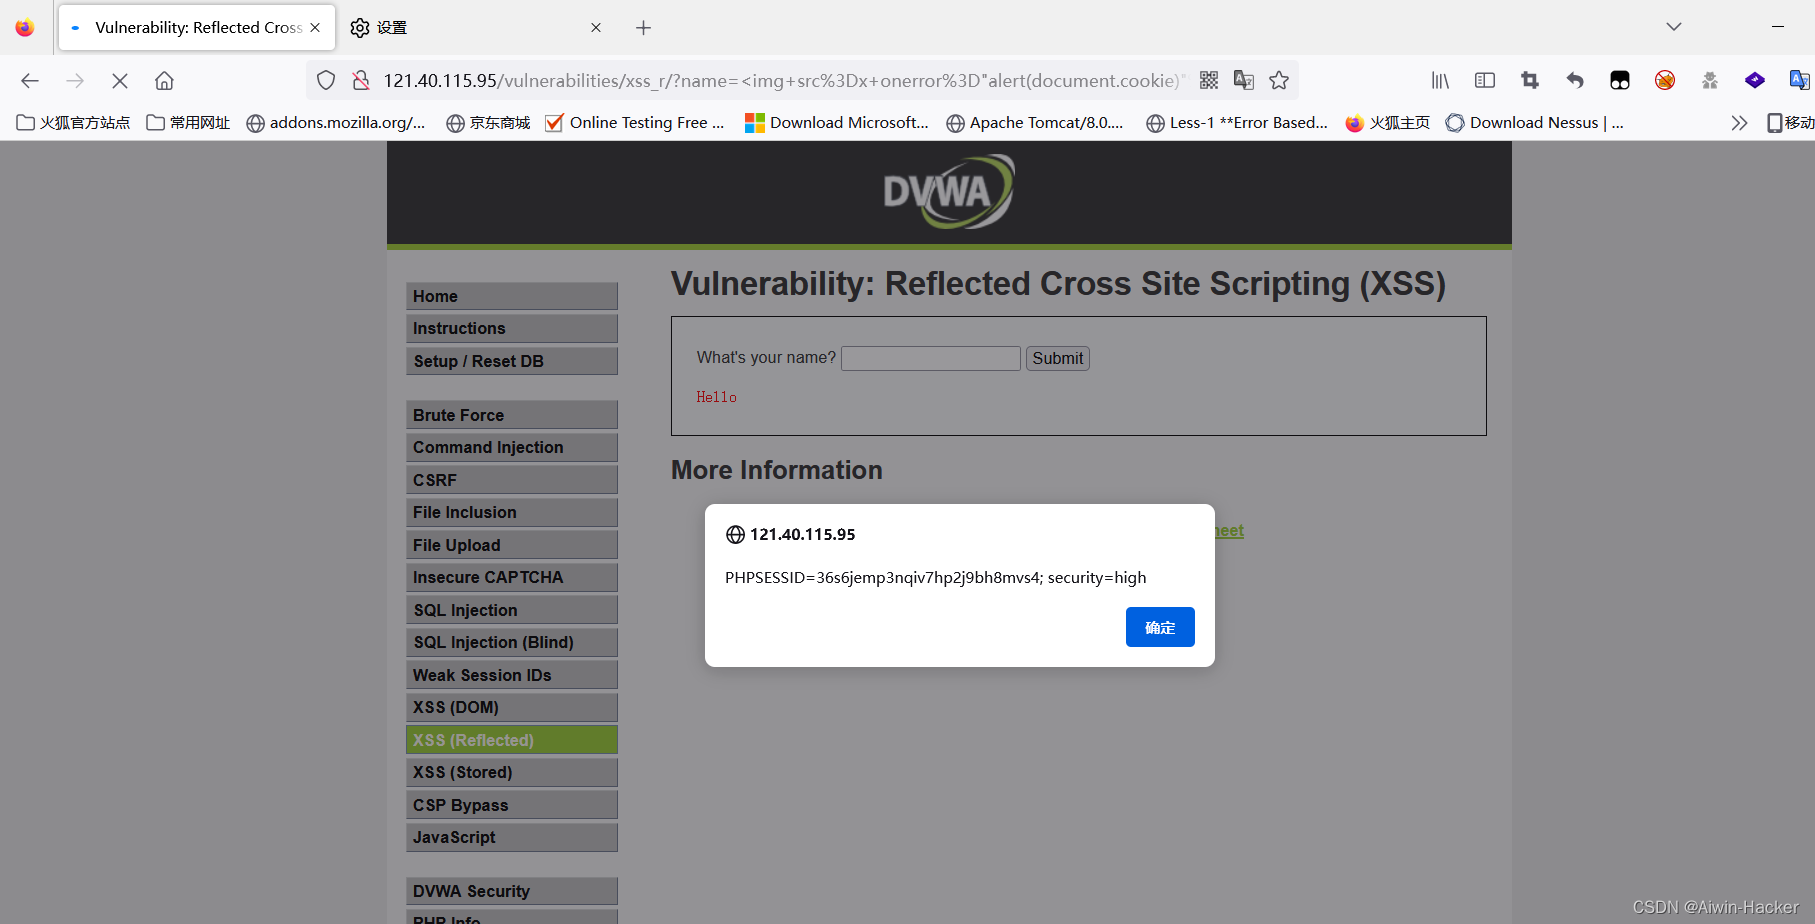Translate this page via address bar icon
The width and height of the screenshot is (1815, 924).
(x=1244, y=80)
